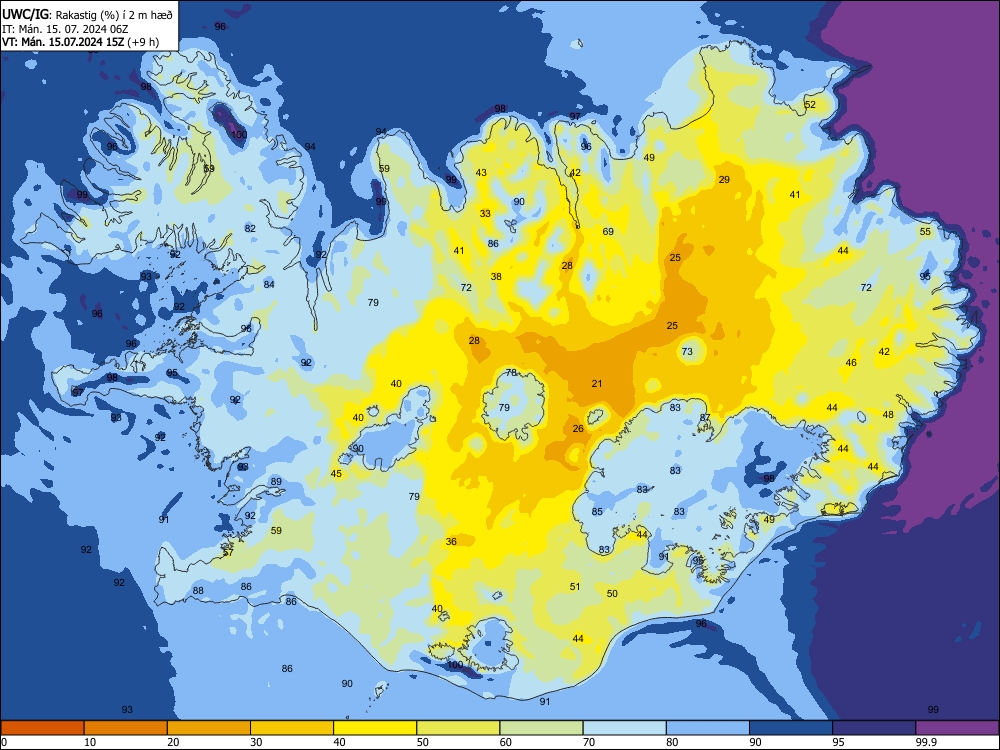Click the indigo 95–99.9 legend swatch
1000x750 pixels.
874,728
